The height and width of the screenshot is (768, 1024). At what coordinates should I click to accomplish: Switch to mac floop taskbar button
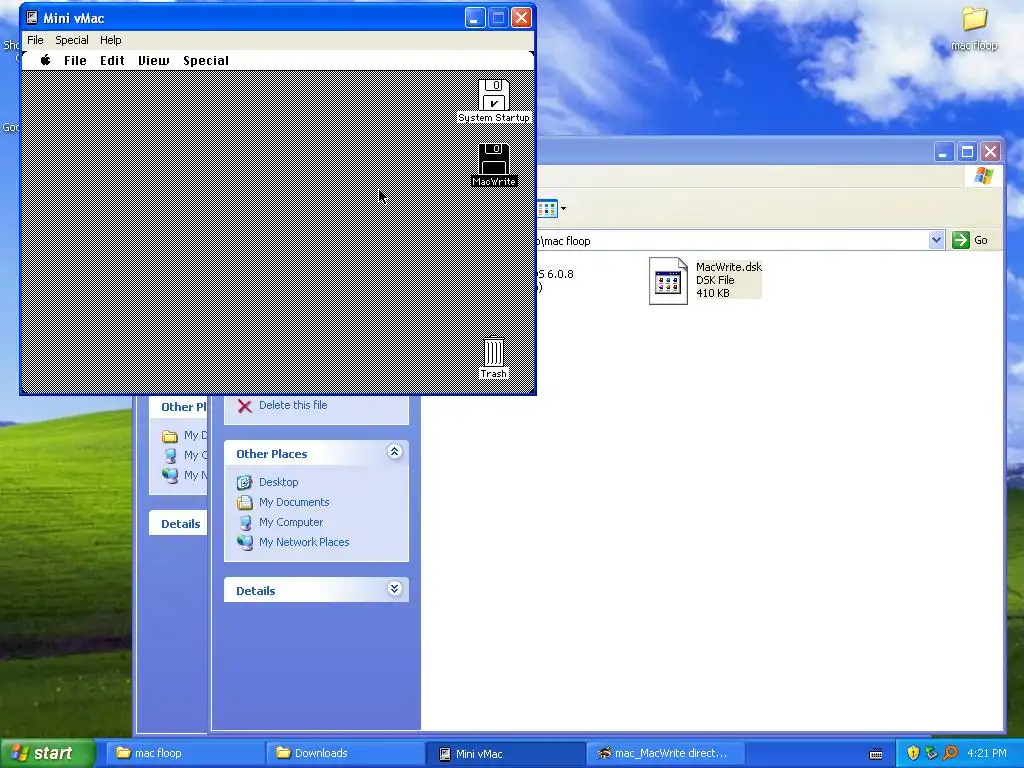click(184, 753)
